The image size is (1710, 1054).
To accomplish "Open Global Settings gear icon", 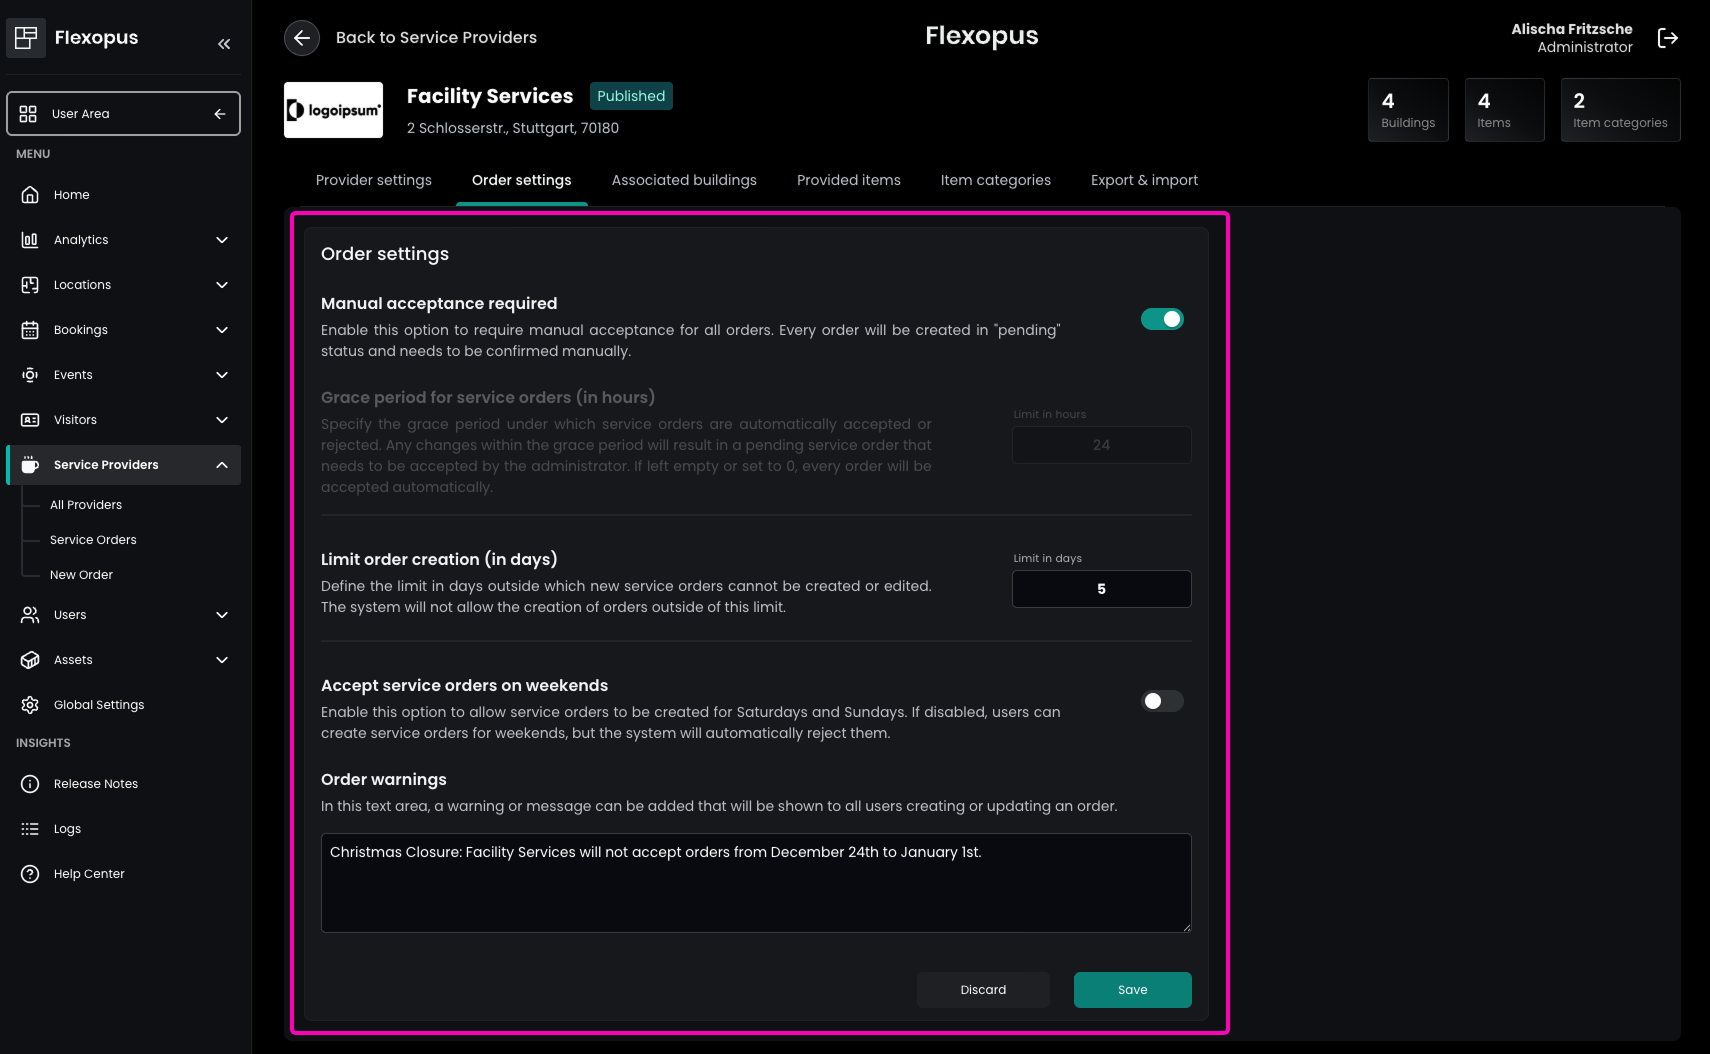I will (30, 705).
